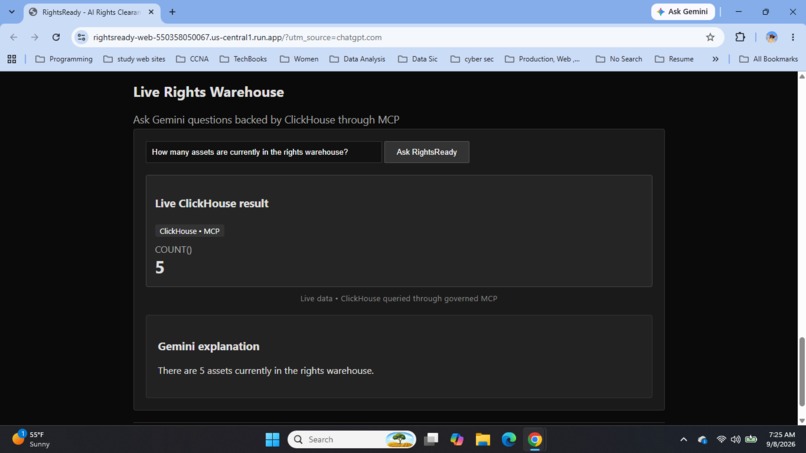Close the RightsReady tab
Screen dimensions: 806x453
tap(151, 12)
